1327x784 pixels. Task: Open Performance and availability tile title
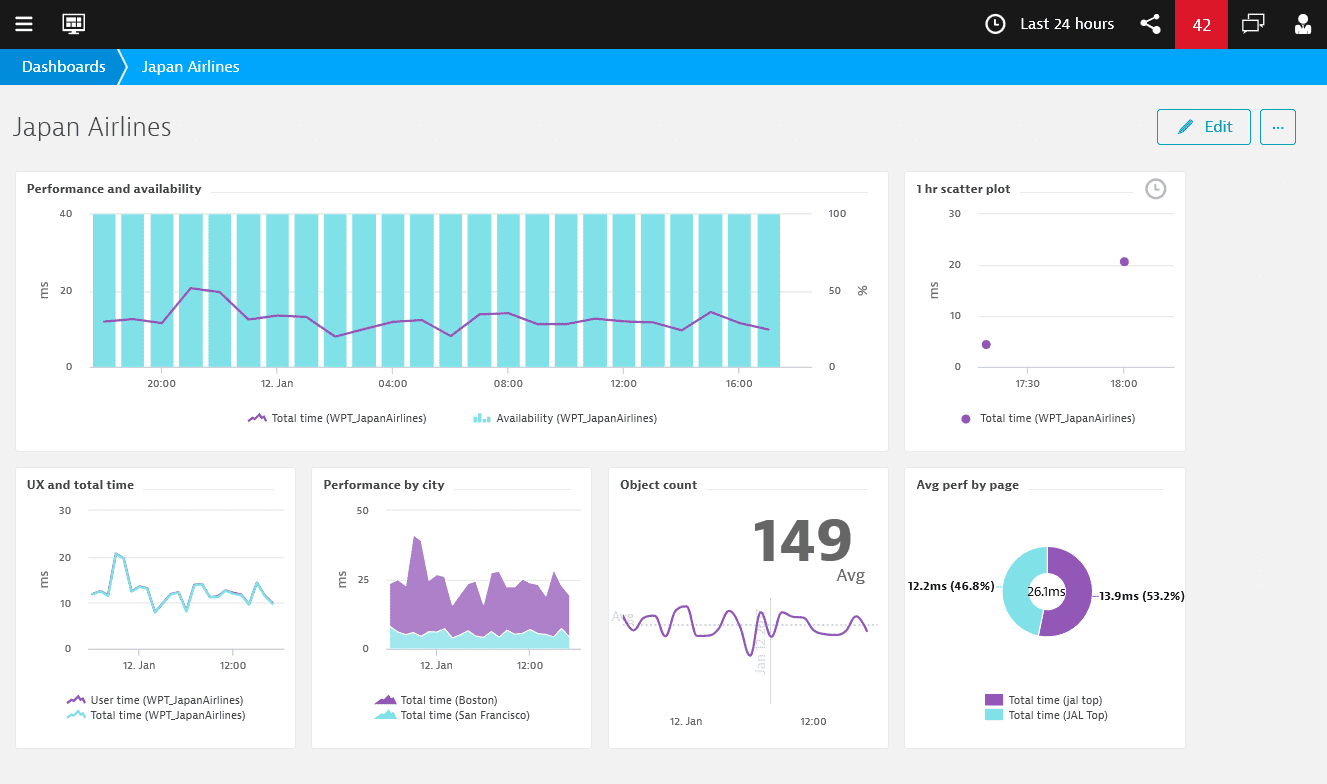tap(114, 189)
